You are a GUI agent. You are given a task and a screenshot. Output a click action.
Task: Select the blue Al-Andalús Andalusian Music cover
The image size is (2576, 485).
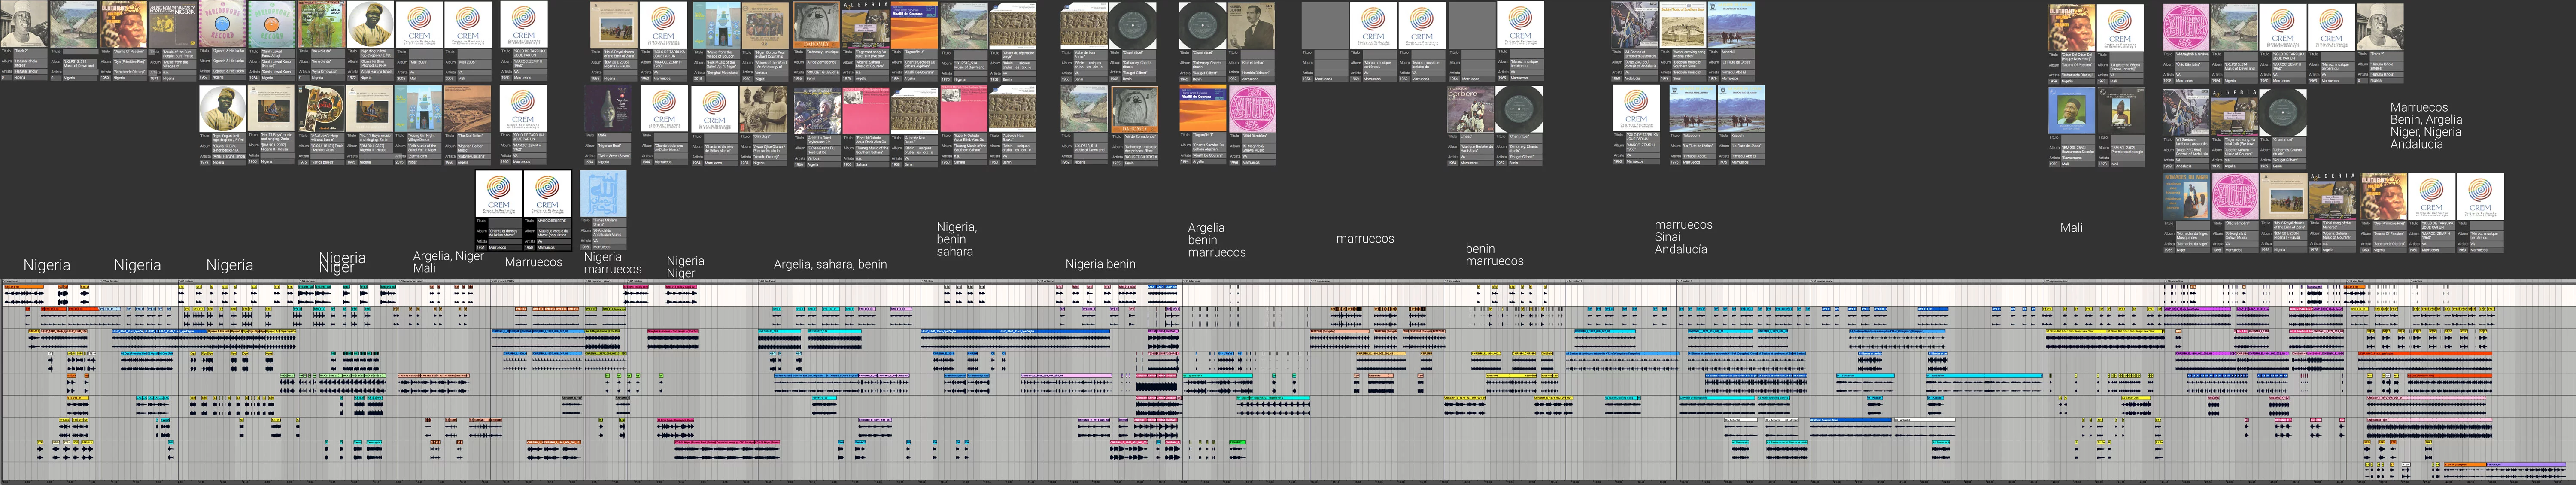click(603, 193)
